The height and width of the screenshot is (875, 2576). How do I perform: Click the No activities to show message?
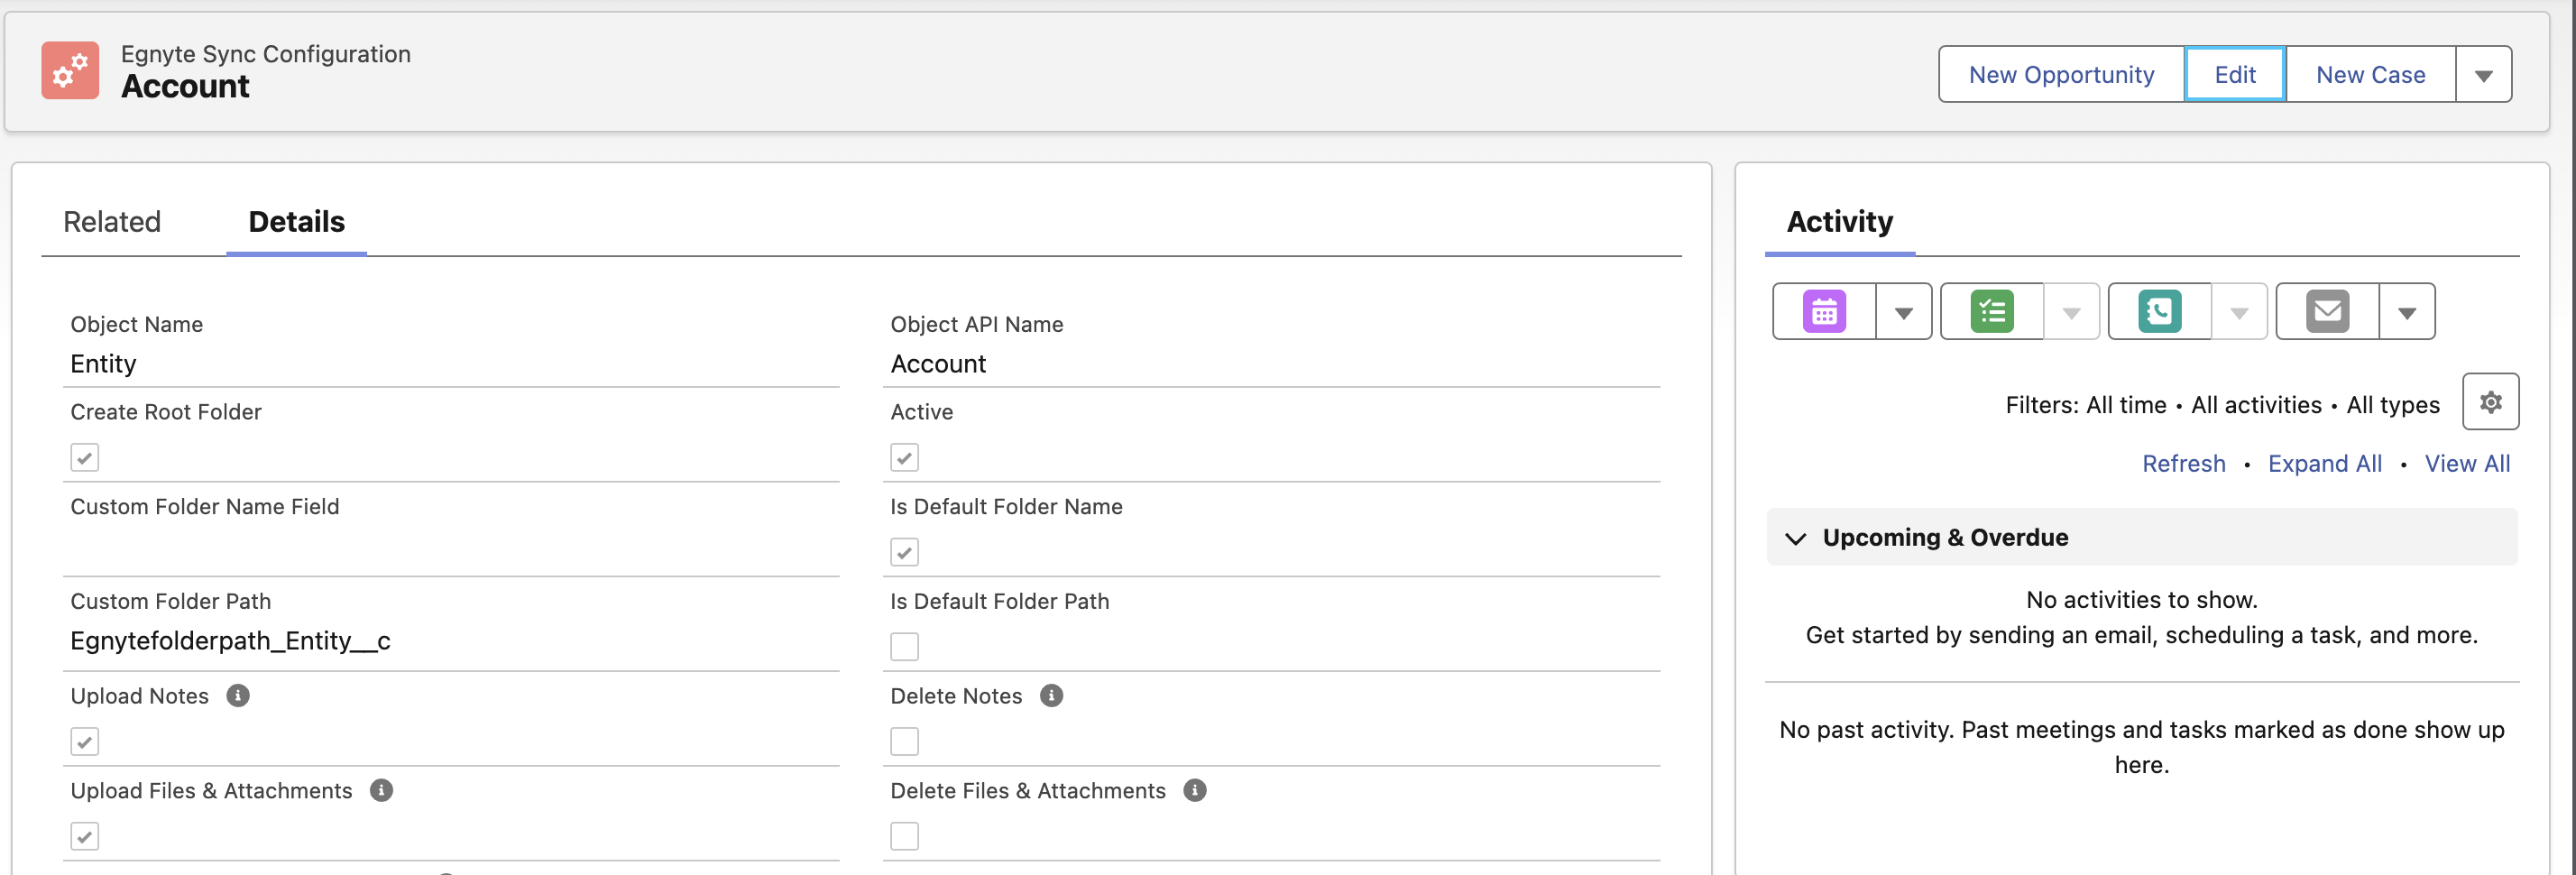click(x=2141, y=600)
